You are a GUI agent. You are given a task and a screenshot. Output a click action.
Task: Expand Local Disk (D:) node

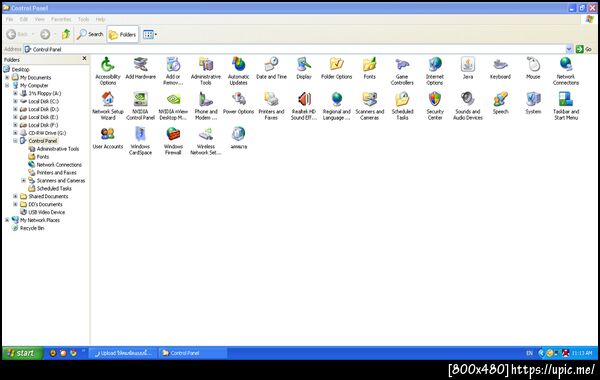(x=15, y=109)
